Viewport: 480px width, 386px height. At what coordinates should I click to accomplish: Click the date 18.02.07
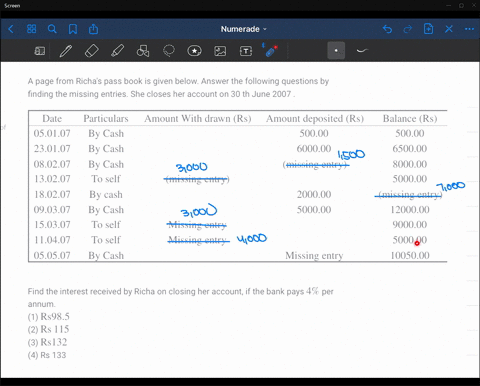pyautogui.click(x=52, y=194)
